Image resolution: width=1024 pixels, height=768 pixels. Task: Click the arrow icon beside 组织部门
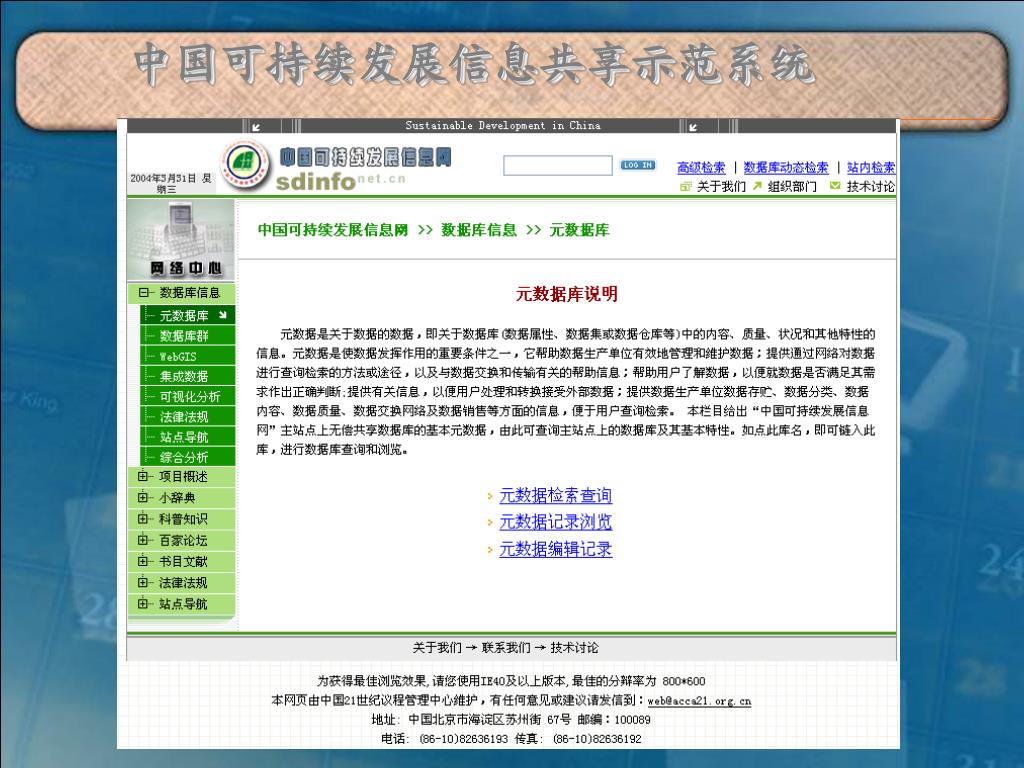[x=758, y=186]
